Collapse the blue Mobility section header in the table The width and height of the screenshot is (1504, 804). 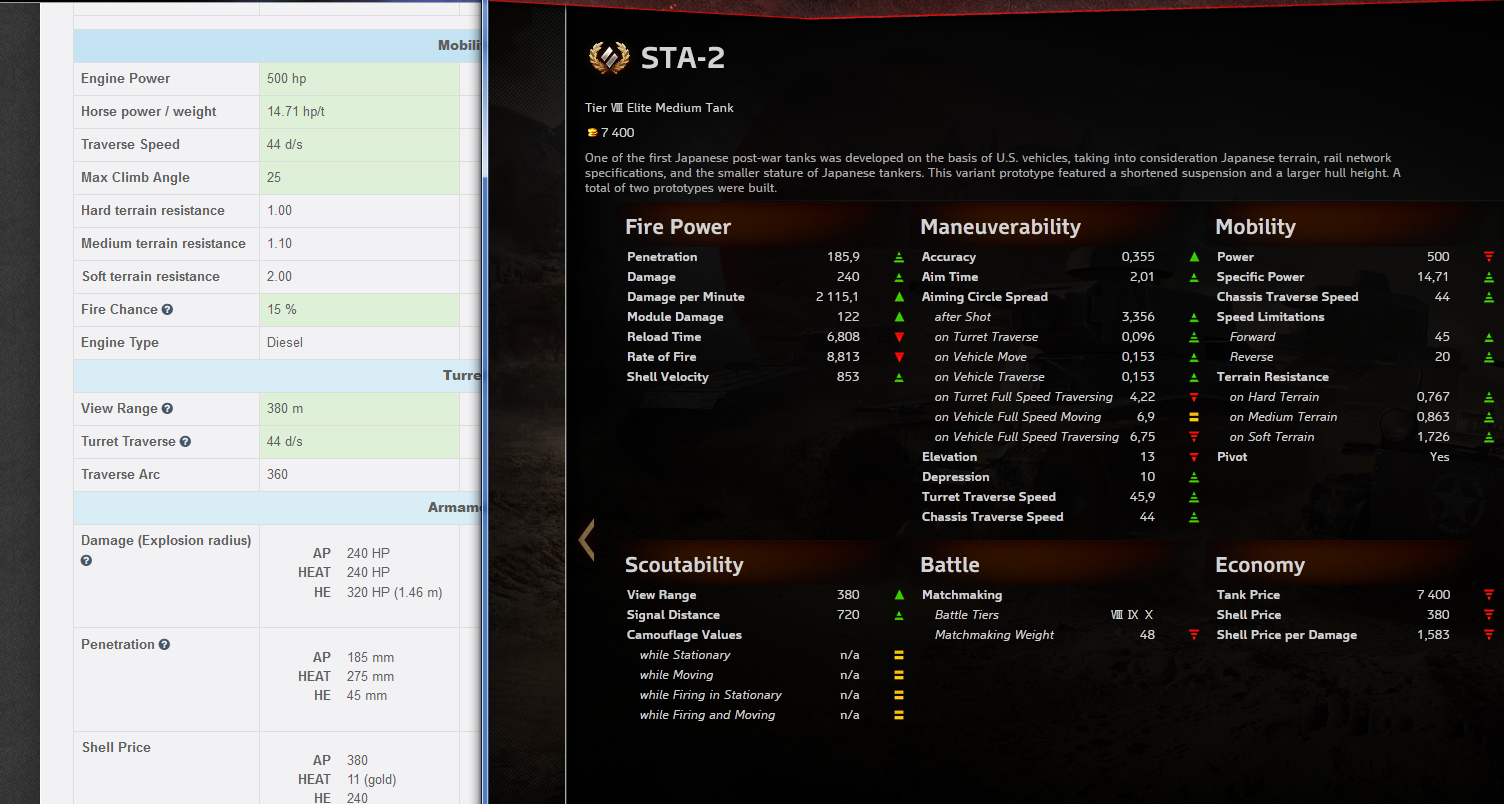(x=277, y=45)
